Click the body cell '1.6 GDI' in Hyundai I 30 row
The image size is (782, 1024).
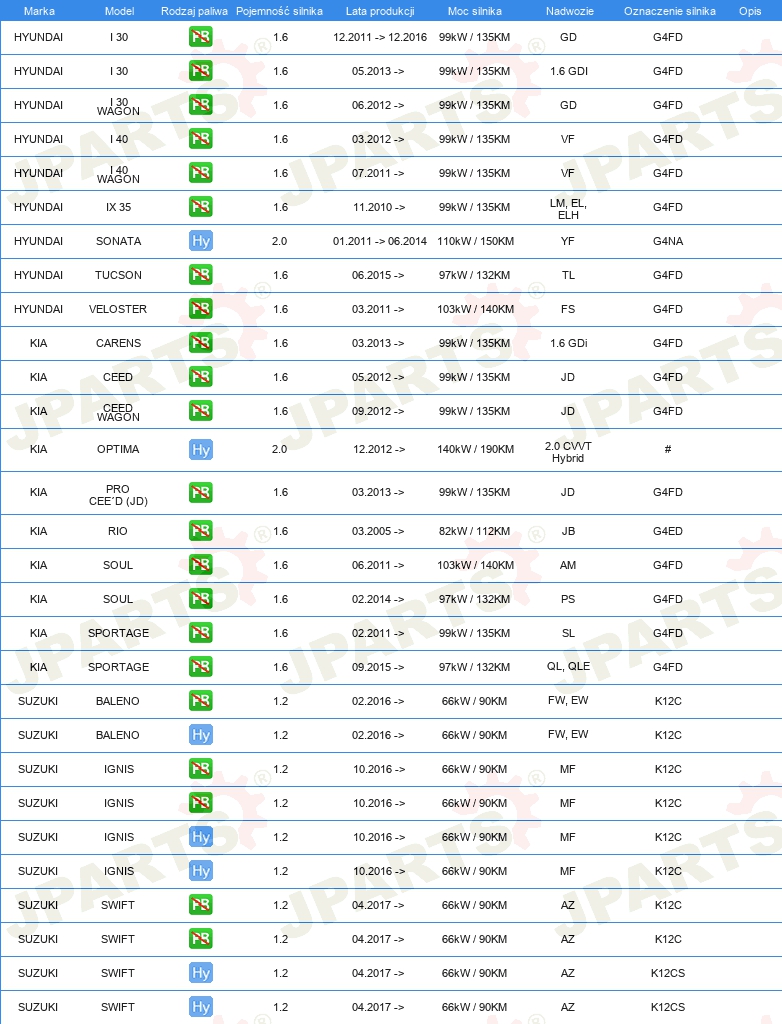pyautogui.click(x=569, y=71)
